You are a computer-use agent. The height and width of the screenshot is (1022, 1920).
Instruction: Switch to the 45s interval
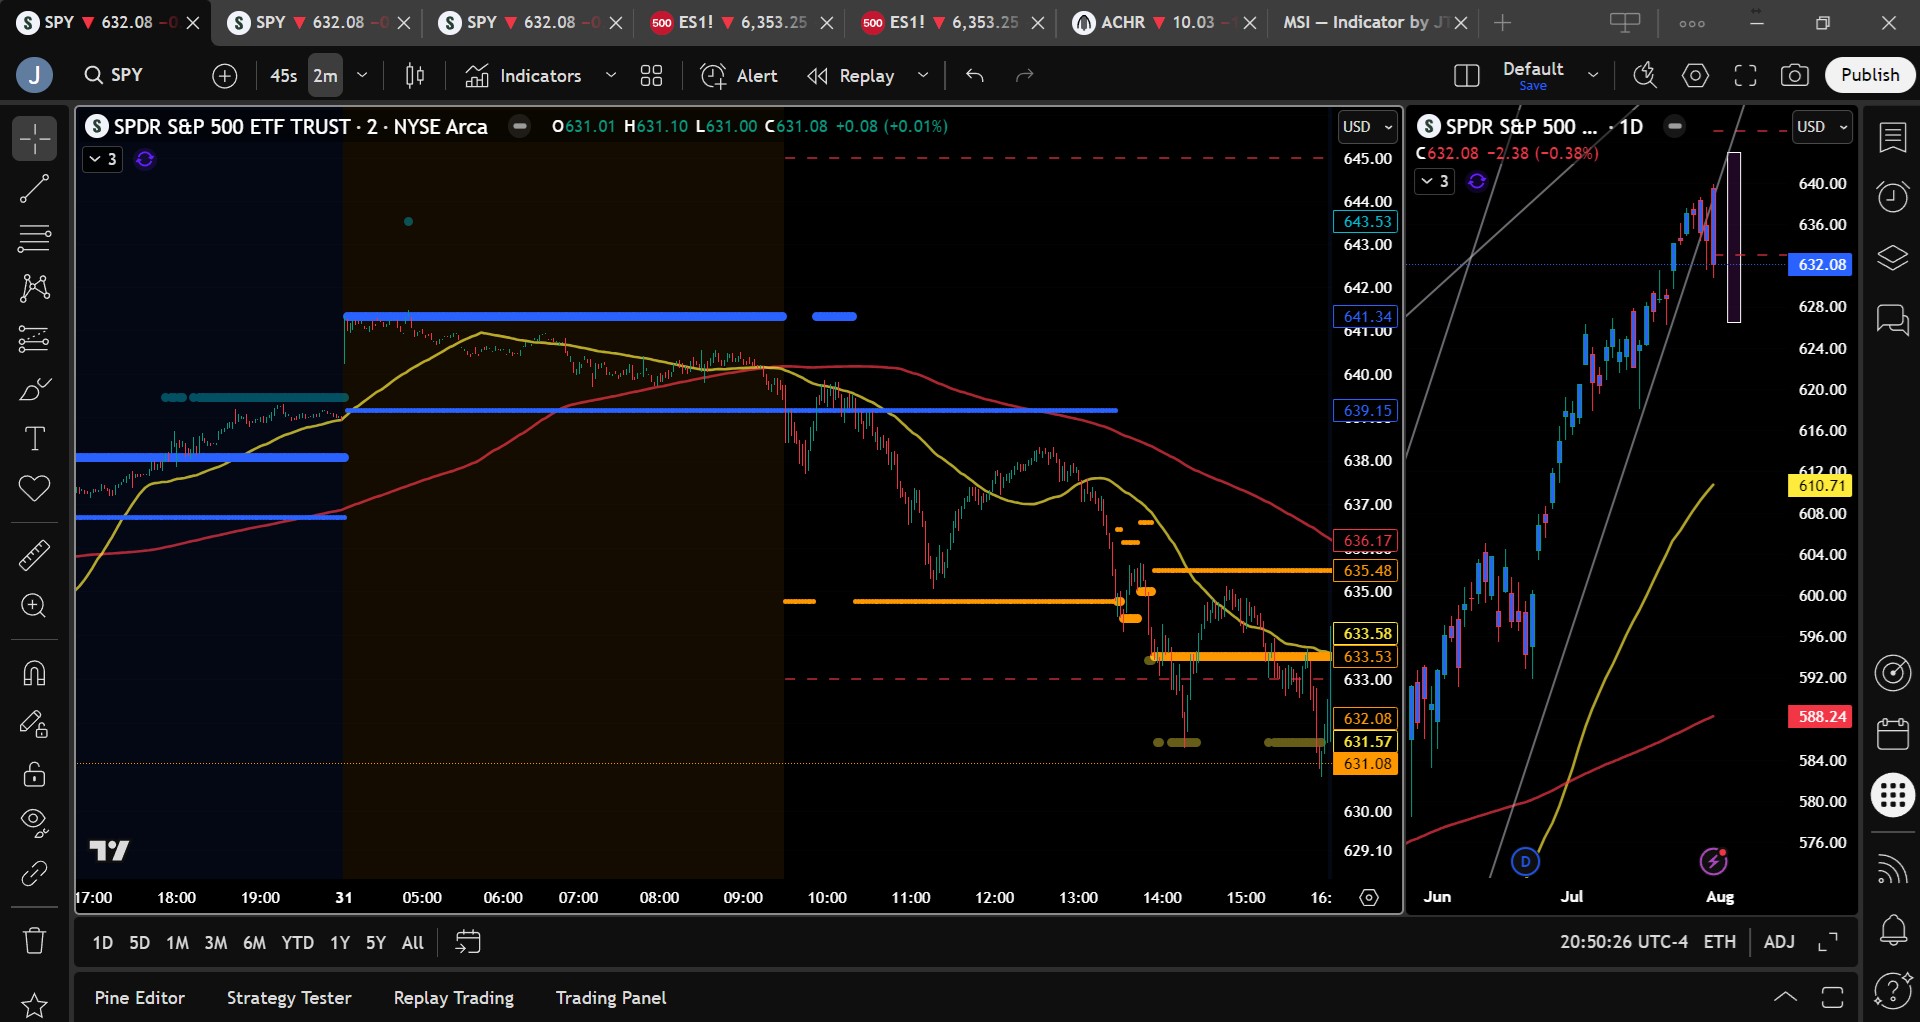point(284,75)
